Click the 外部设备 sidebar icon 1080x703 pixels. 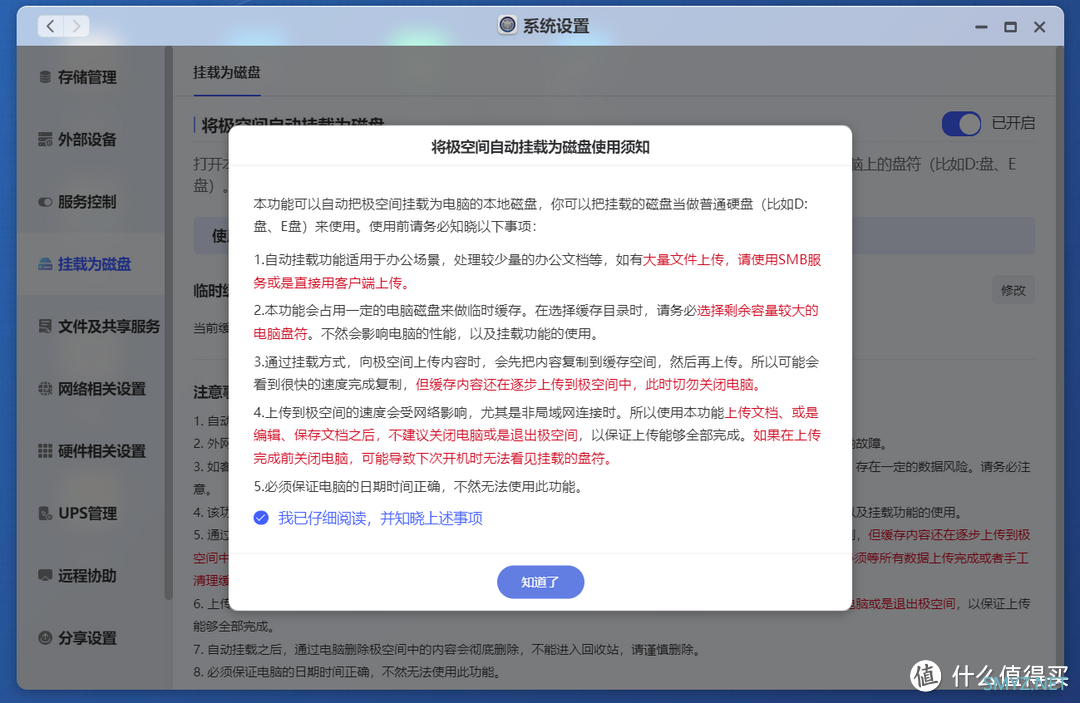point(45,140)
